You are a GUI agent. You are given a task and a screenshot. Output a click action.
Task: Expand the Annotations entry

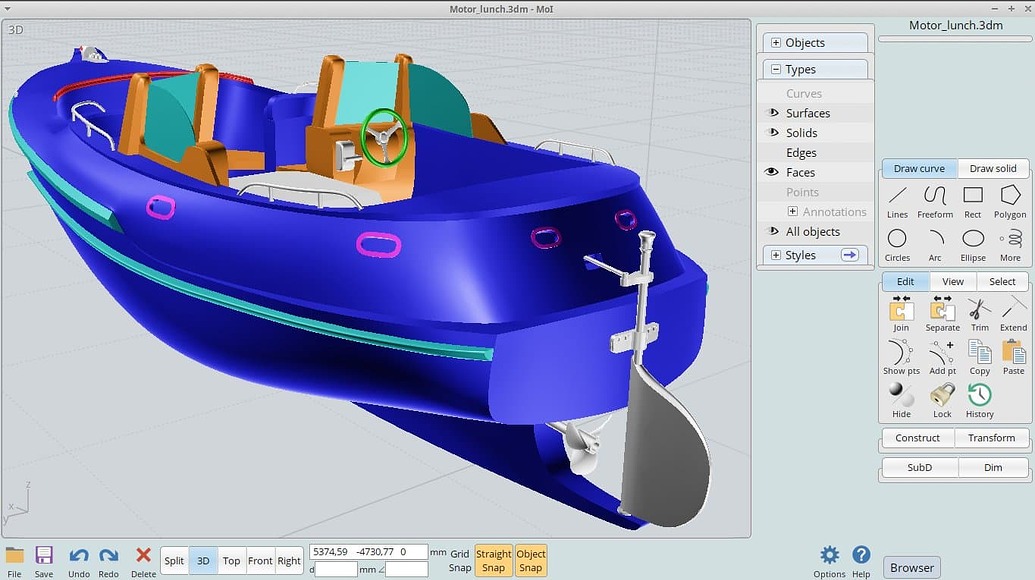(x=793, y=212)
